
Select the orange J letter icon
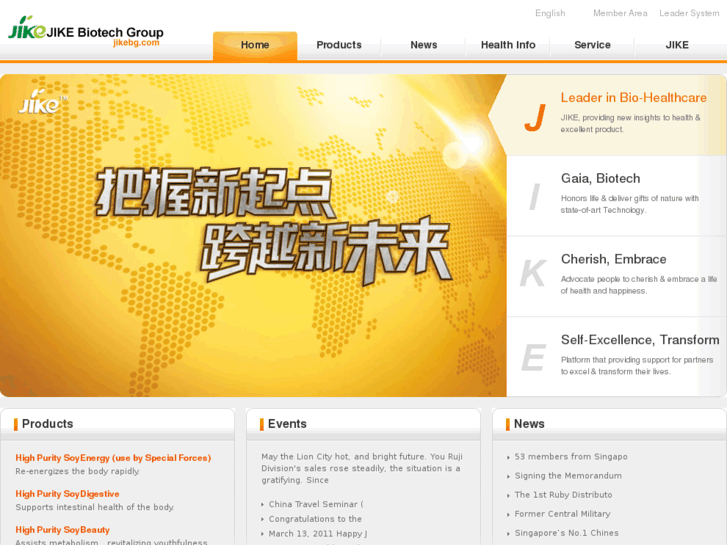point(535,117)
